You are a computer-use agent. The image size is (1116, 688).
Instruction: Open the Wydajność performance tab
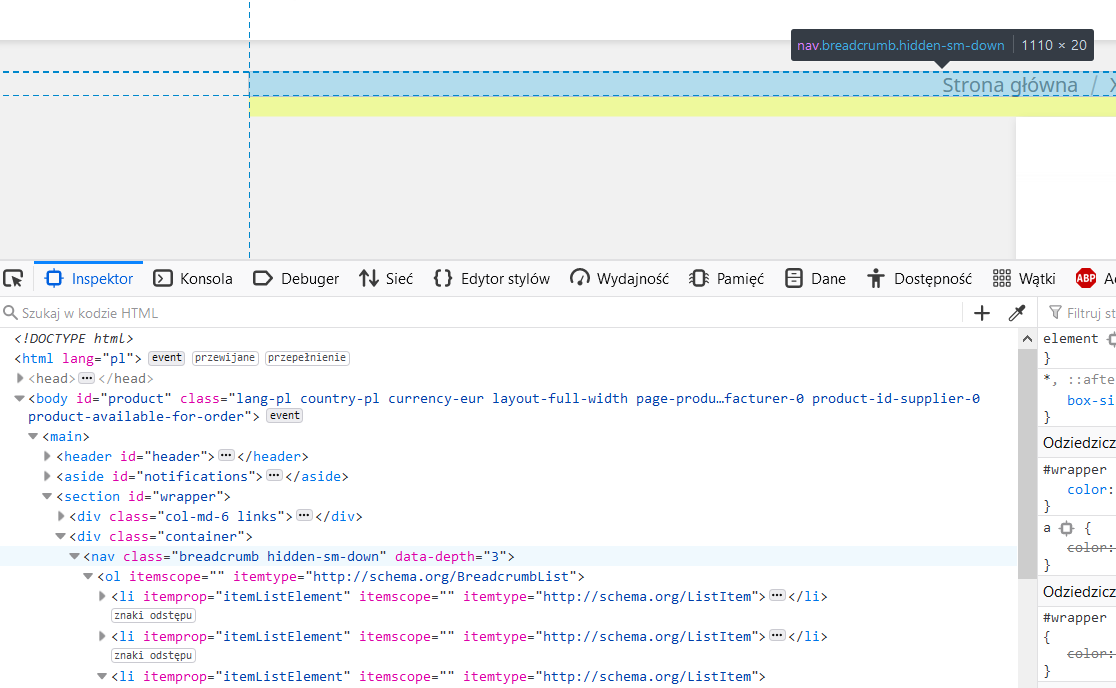(619, 278)
